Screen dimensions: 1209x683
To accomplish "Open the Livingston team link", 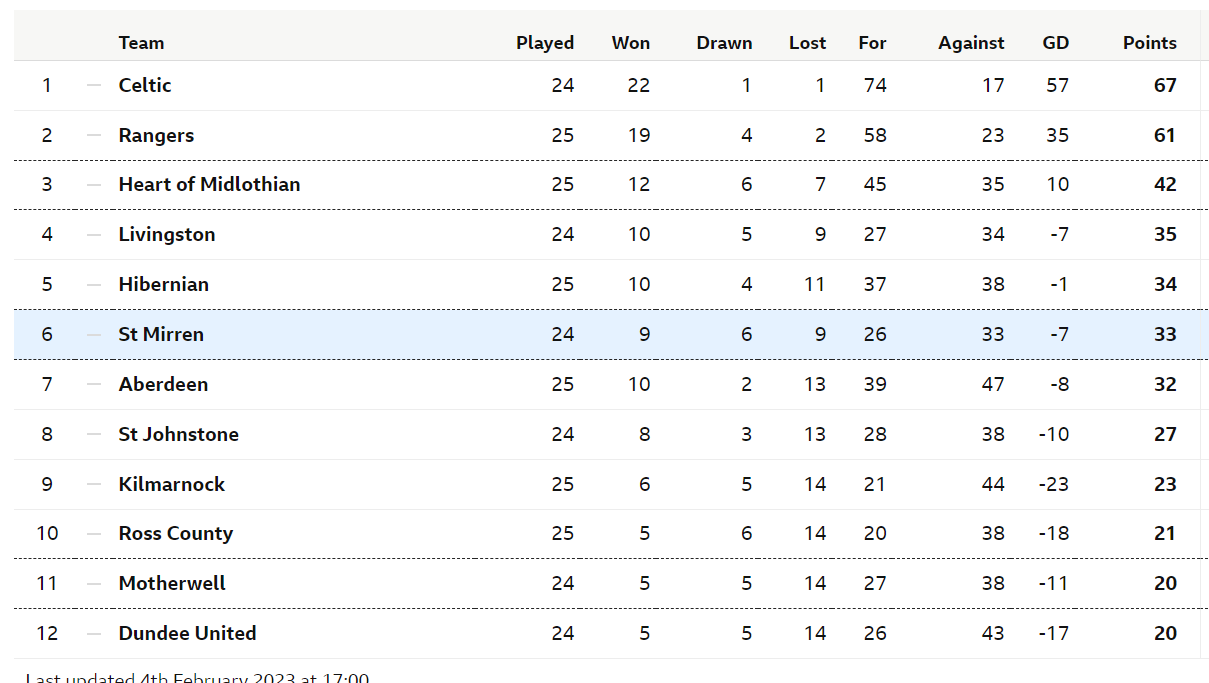I will pos(167,234).
